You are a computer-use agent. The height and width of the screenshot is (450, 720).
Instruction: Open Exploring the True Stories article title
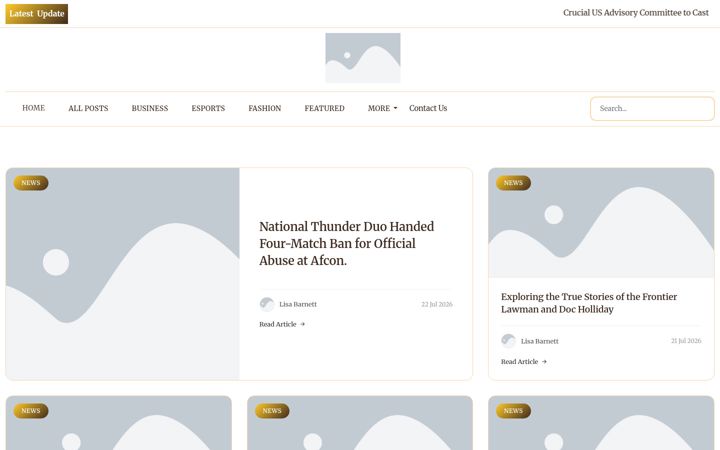pos(589,303)
